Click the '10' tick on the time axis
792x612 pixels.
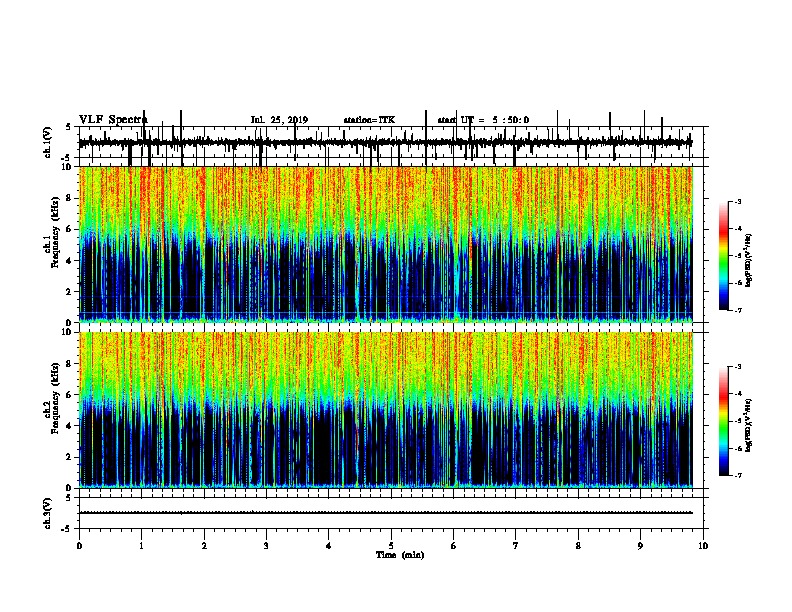(703, 546)
